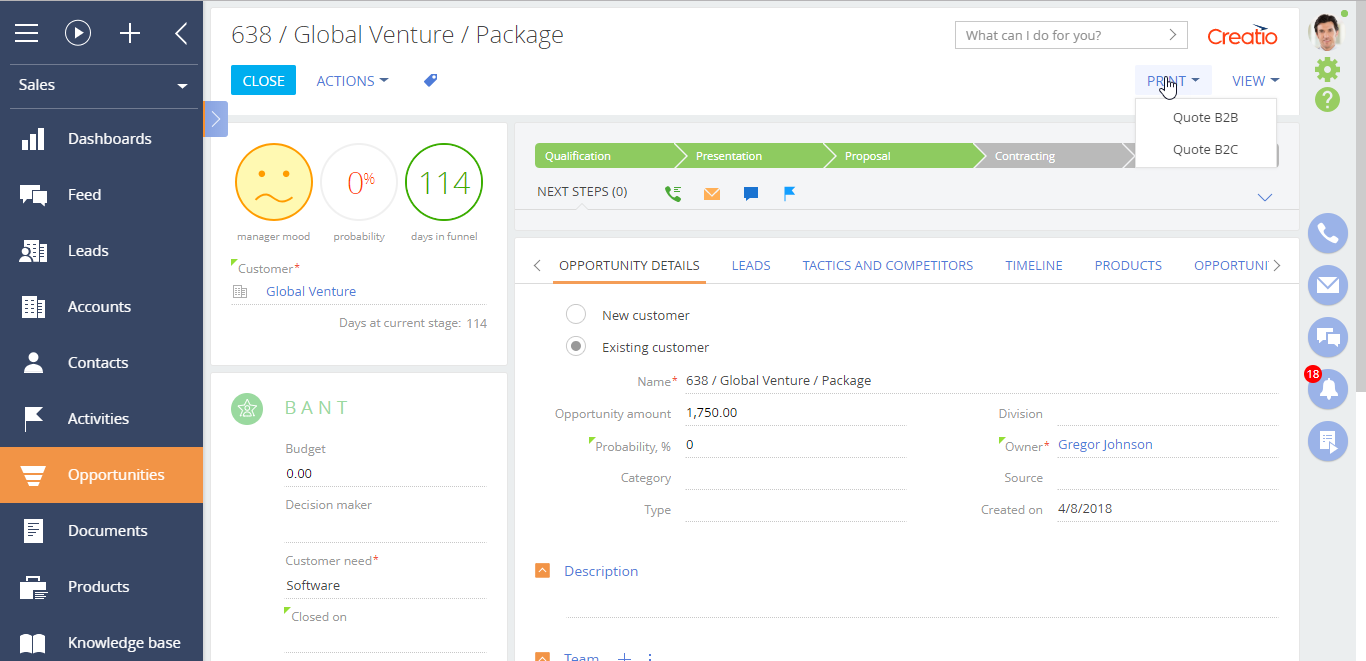Image resolution: width=1366 pixels, height=661 pixels.
Task: Click the run process play icon
Action: pyautogui.click(x=78, y=33)
